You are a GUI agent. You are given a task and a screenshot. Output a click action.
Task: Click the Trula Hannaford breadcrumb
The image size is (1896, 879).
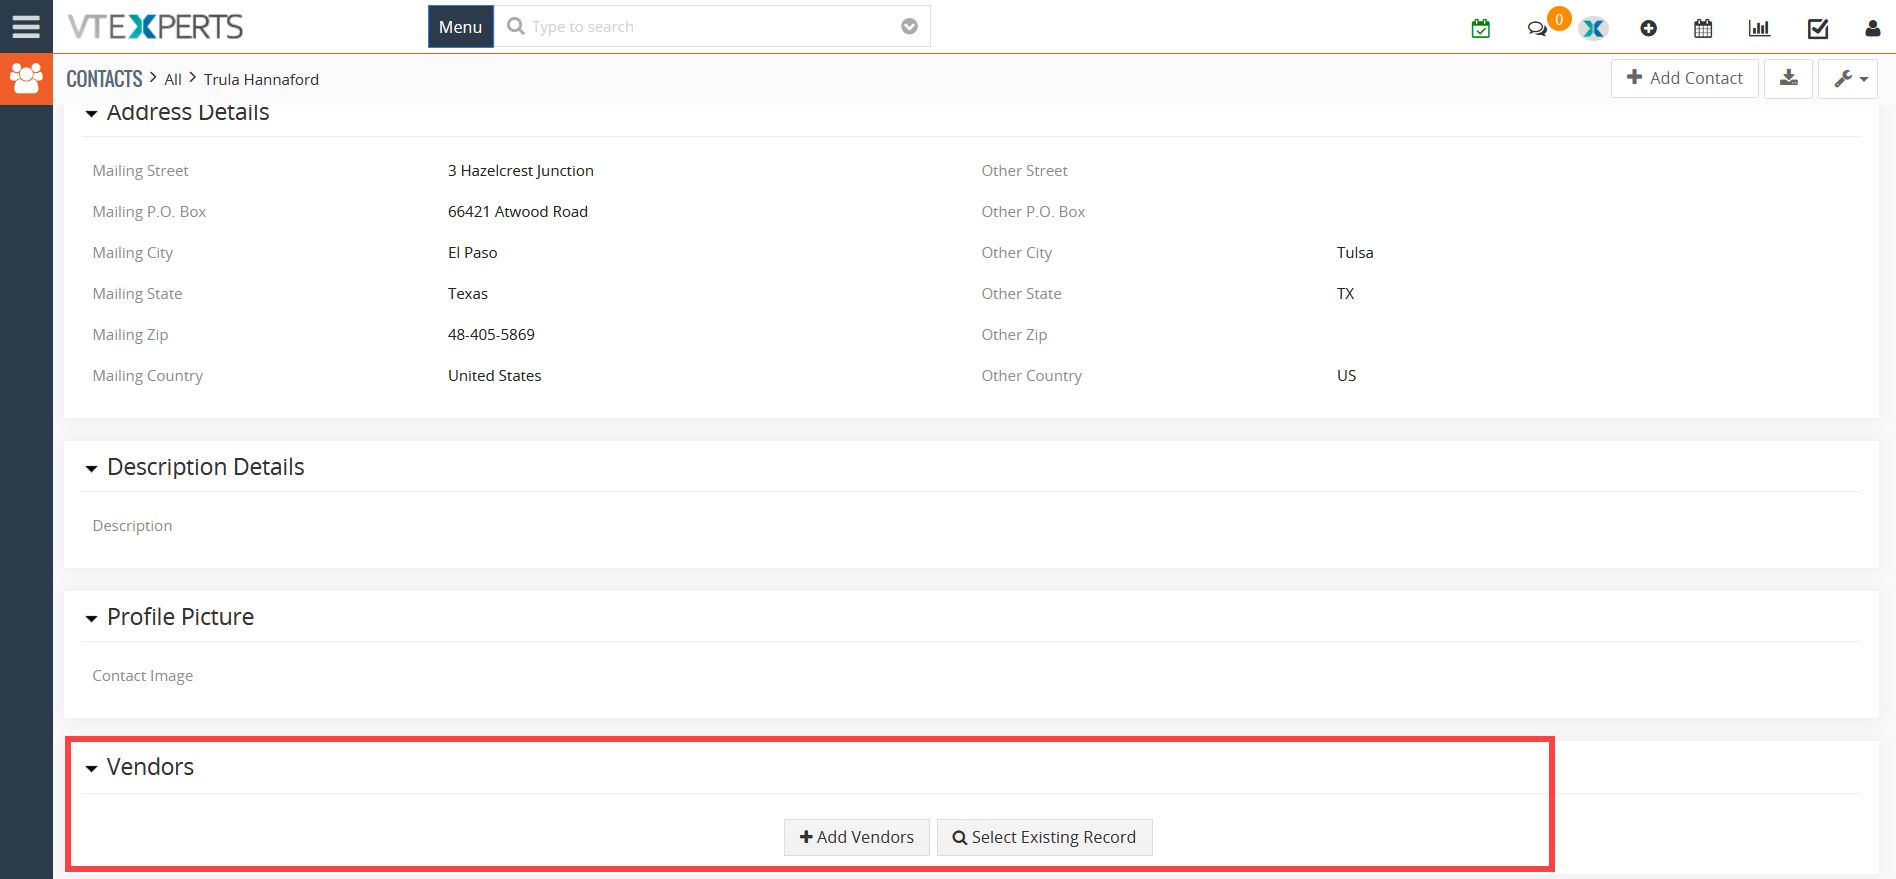(261, 80)
